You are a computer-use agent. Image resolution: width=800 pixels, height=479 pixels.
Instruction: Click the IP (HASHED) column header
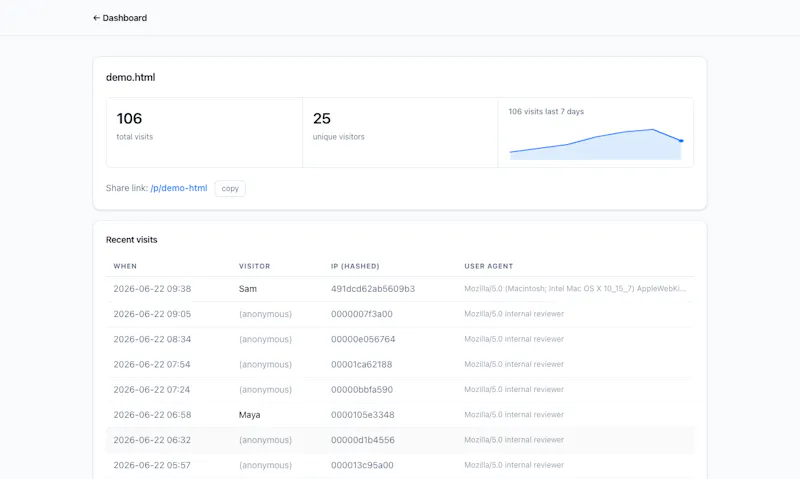355,266
